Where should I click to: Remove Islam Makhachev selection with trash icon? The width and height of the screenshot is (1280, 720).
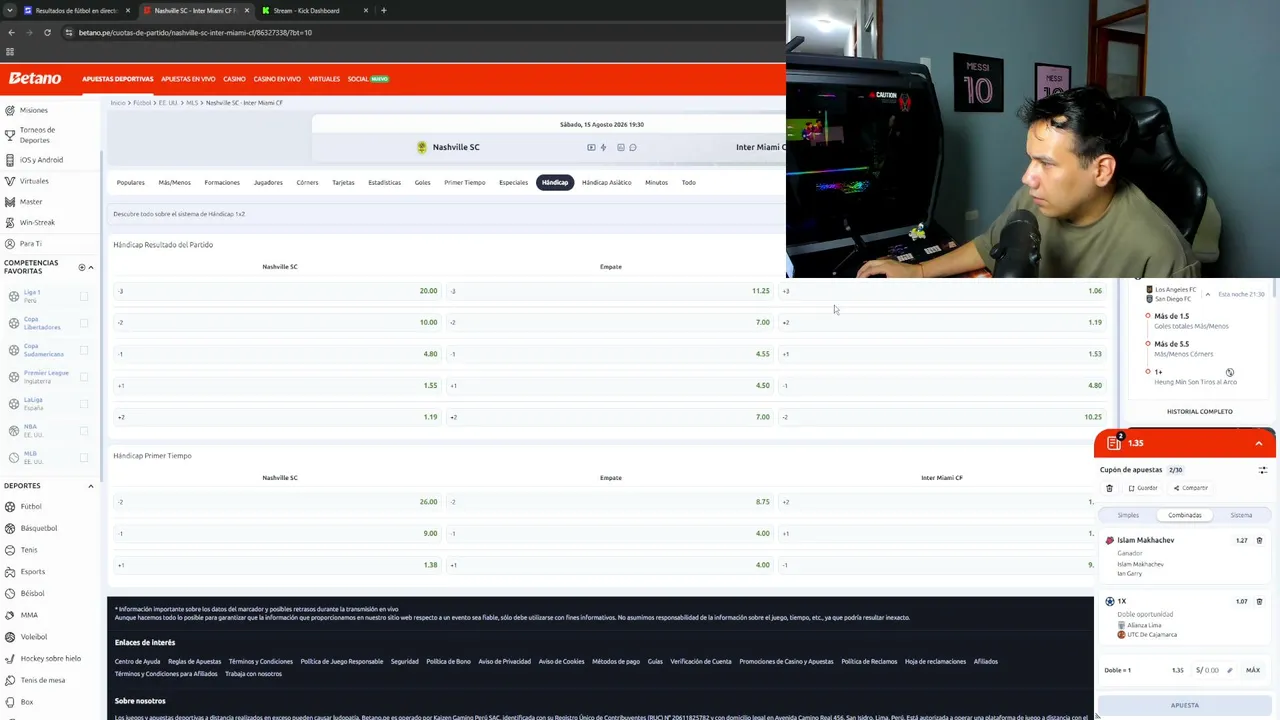(x=1259, y=541)
